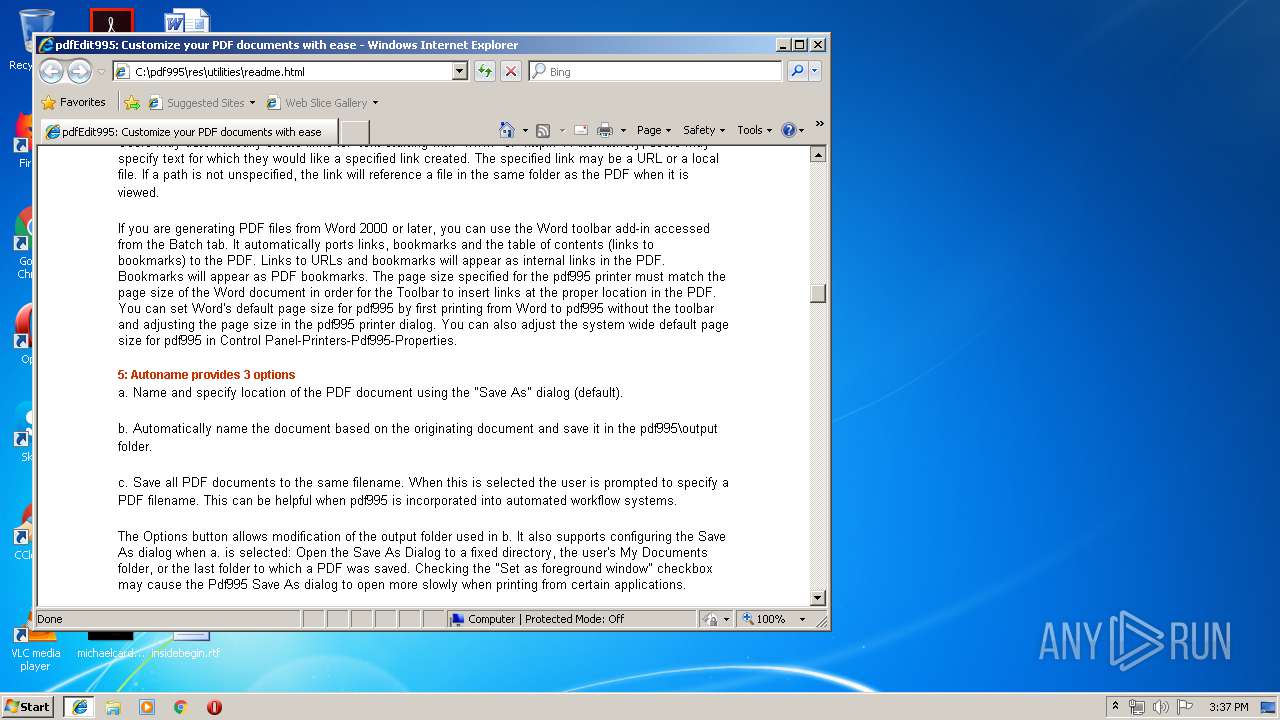Launch Chrome from the taskbar
The image size is (1280, 720).
181,707
